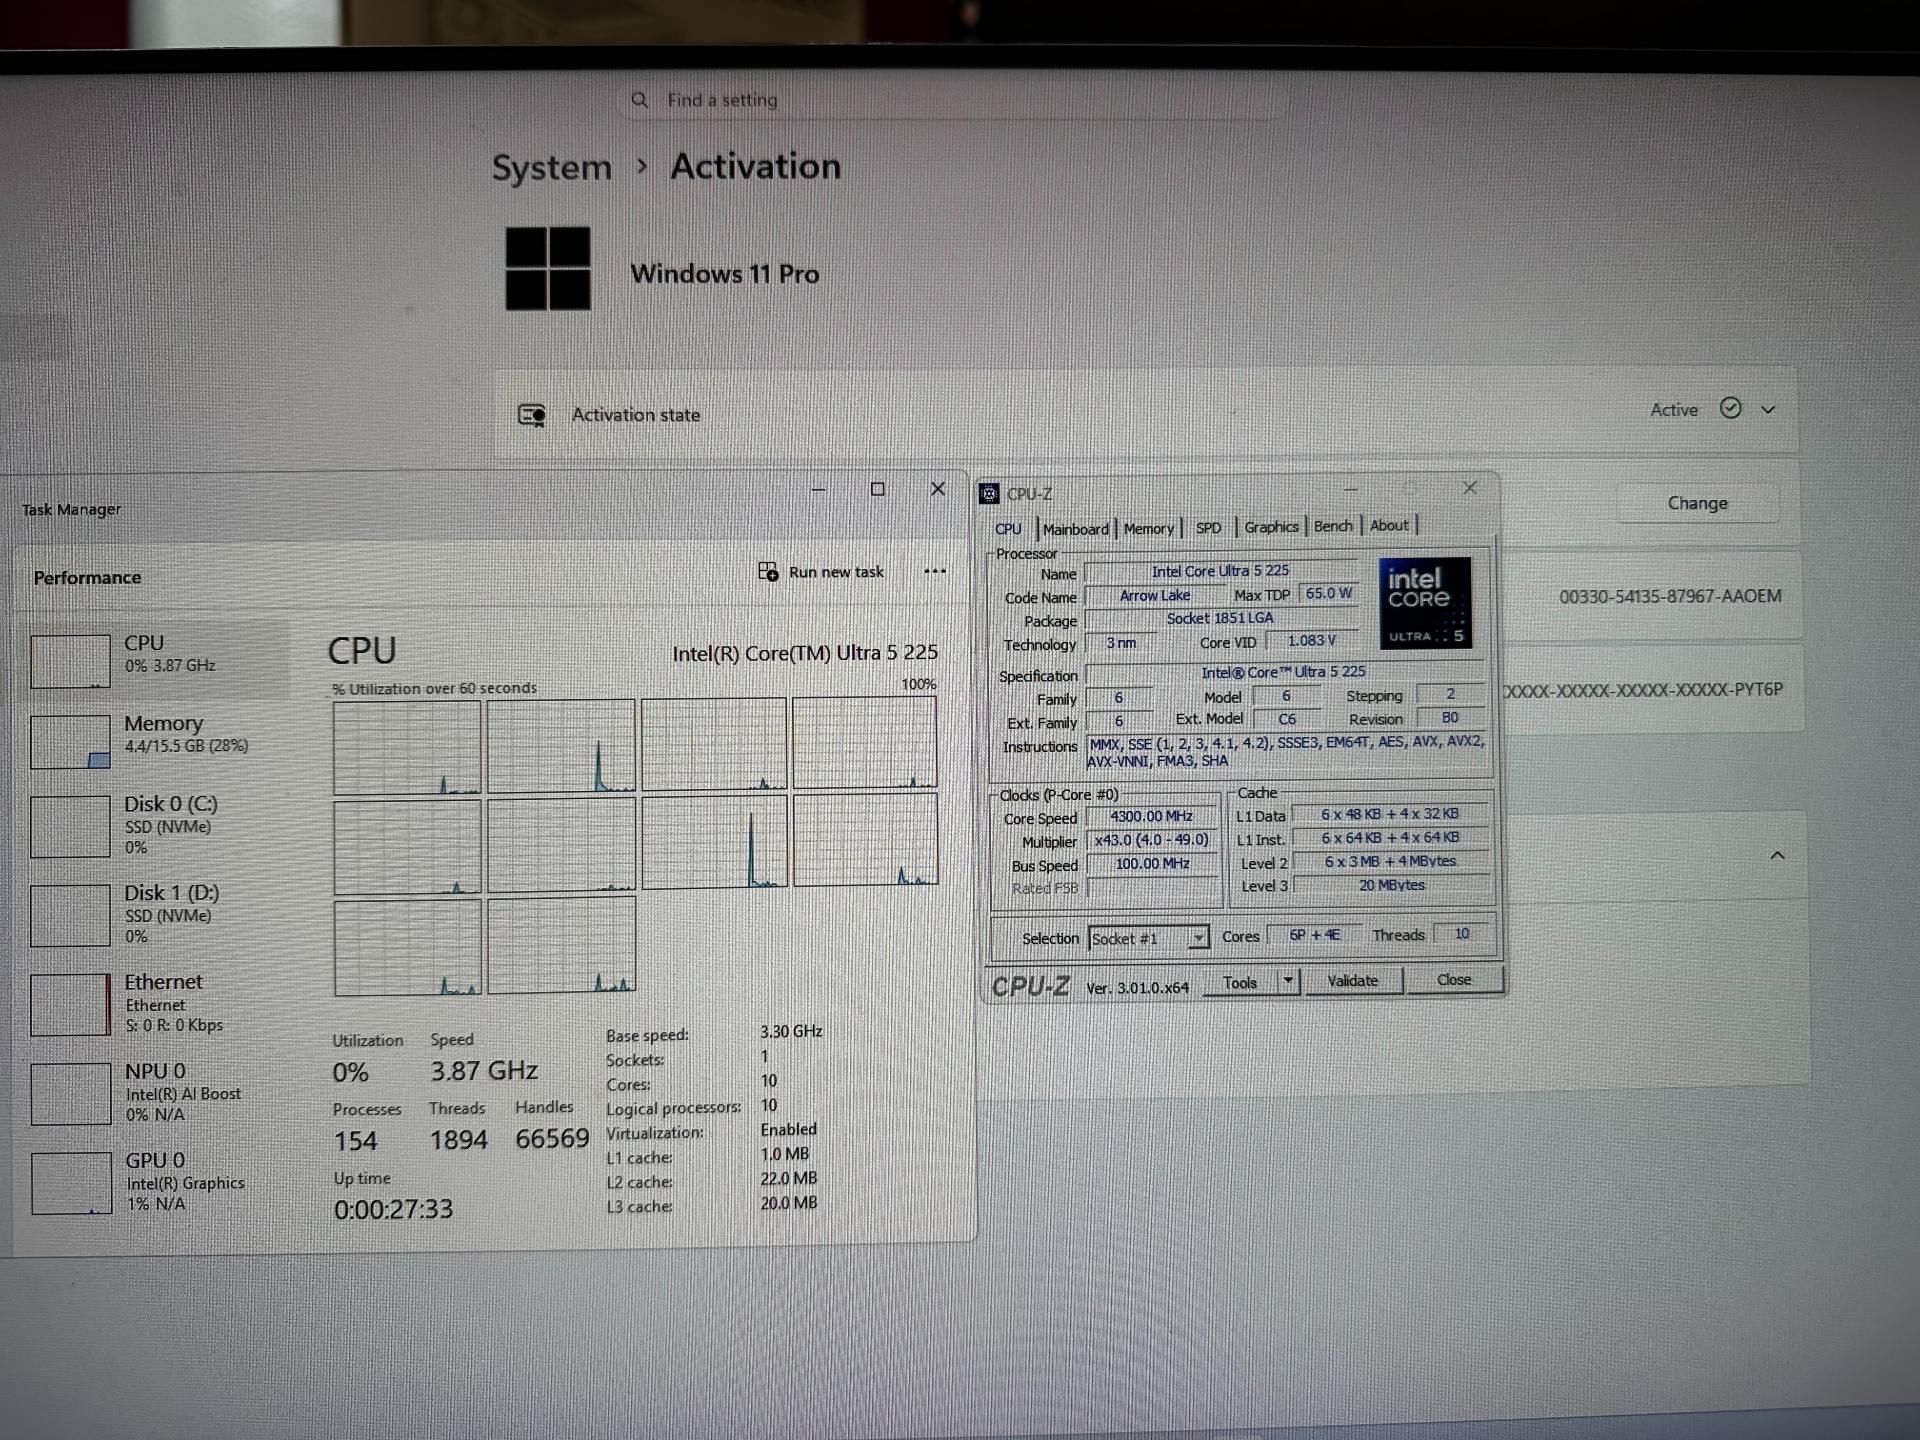Switch to the SPD tab in CPU-Z

tap(1209, 528)
